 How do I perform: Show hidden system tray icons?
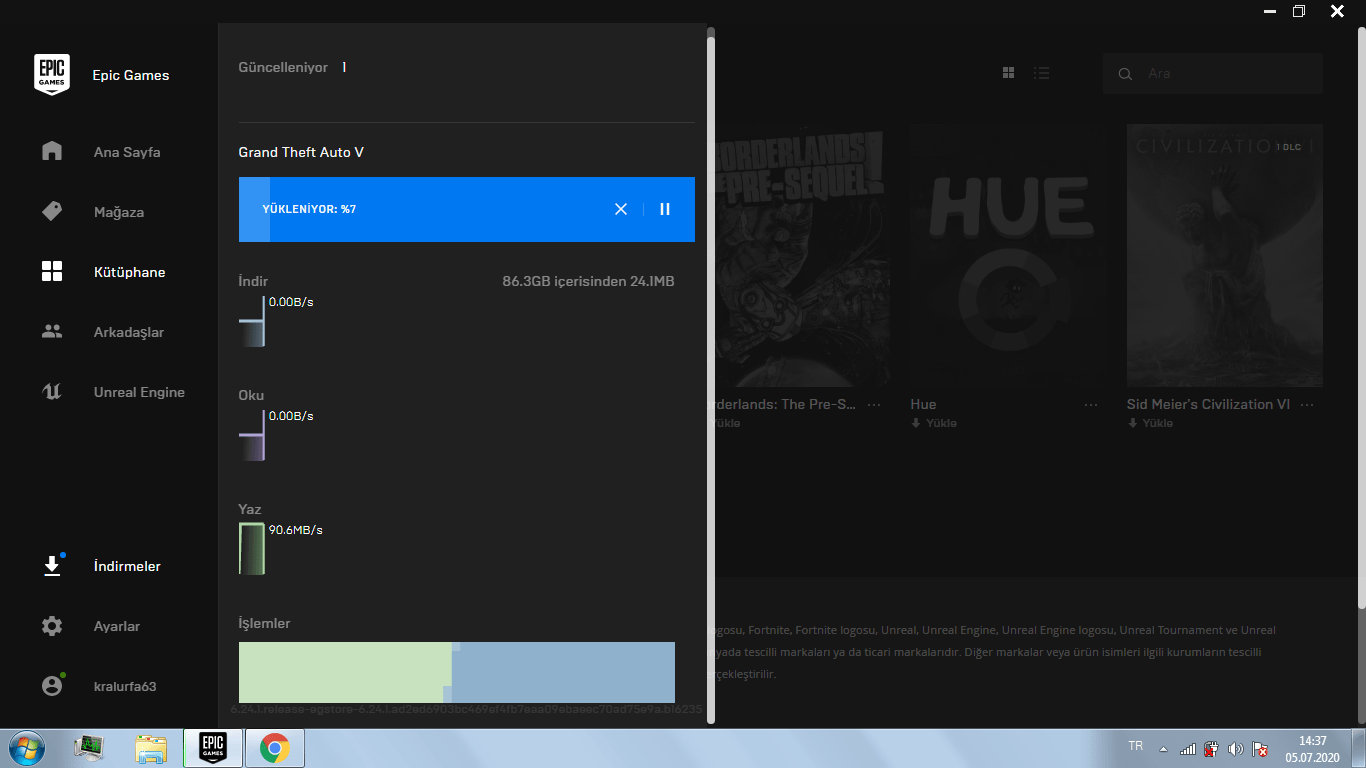click(1163, 748)
